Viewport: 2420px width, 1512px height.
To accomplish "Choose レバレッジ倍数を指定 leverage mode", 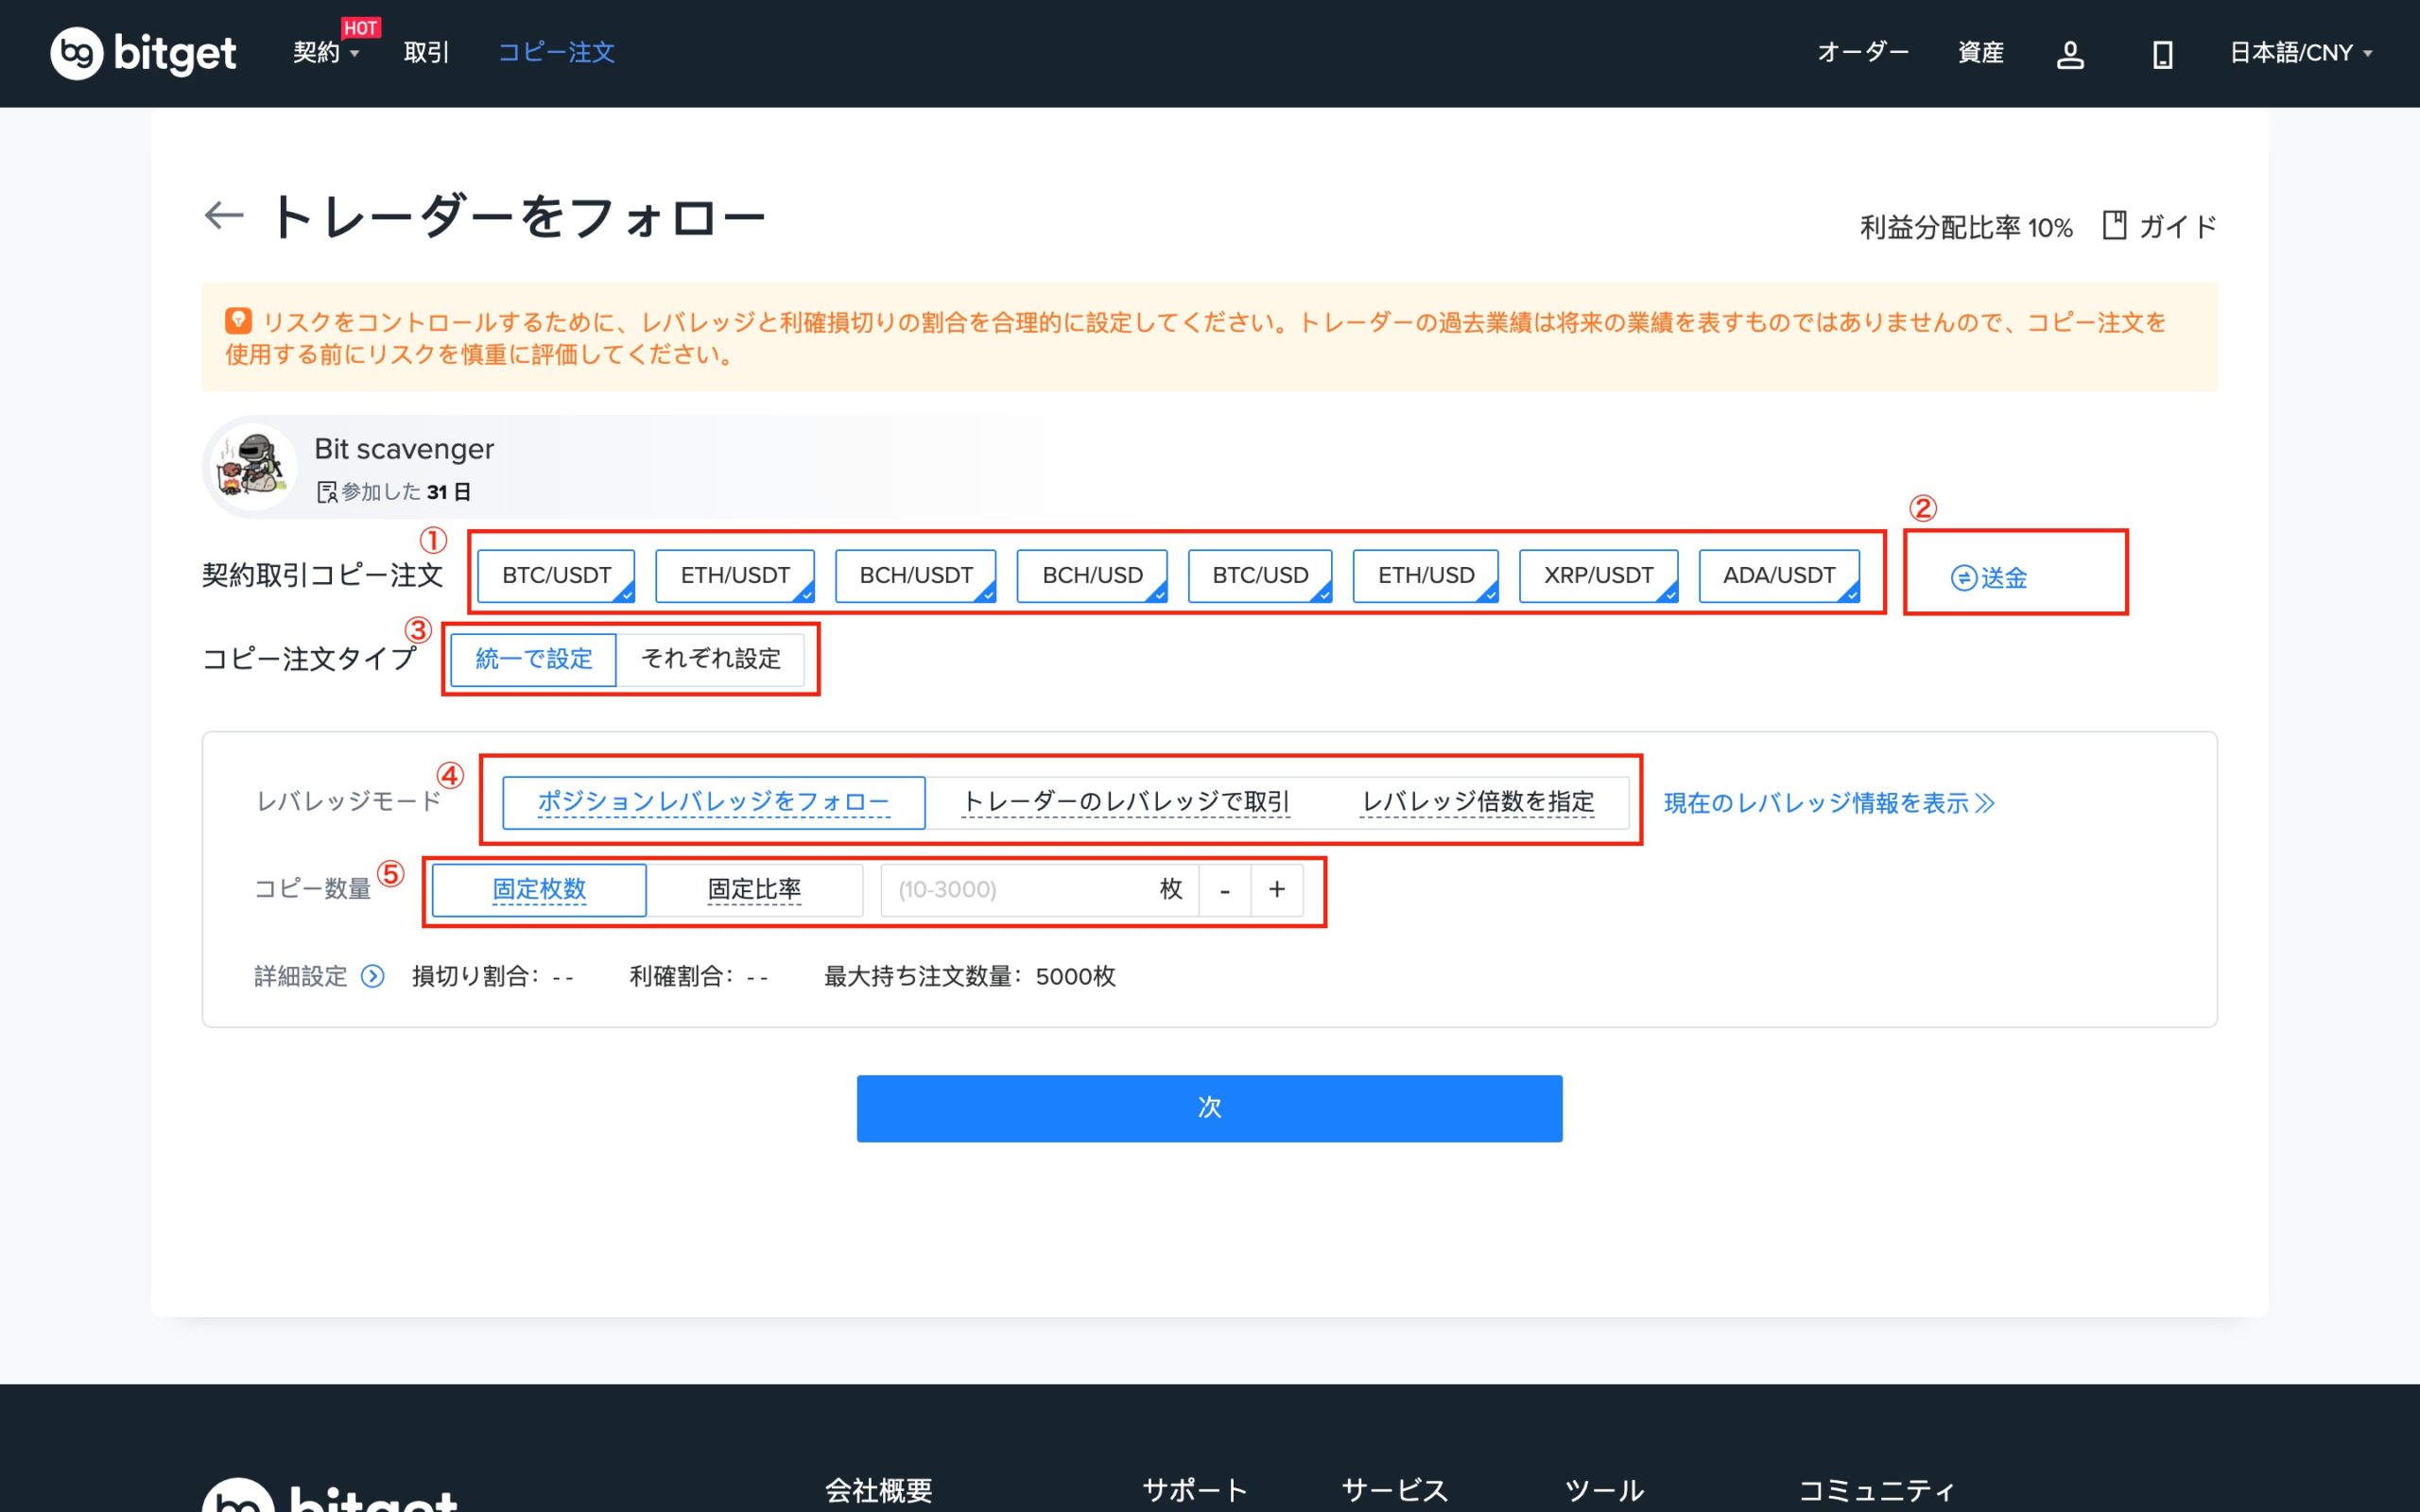I will [x=1477, y=802].
